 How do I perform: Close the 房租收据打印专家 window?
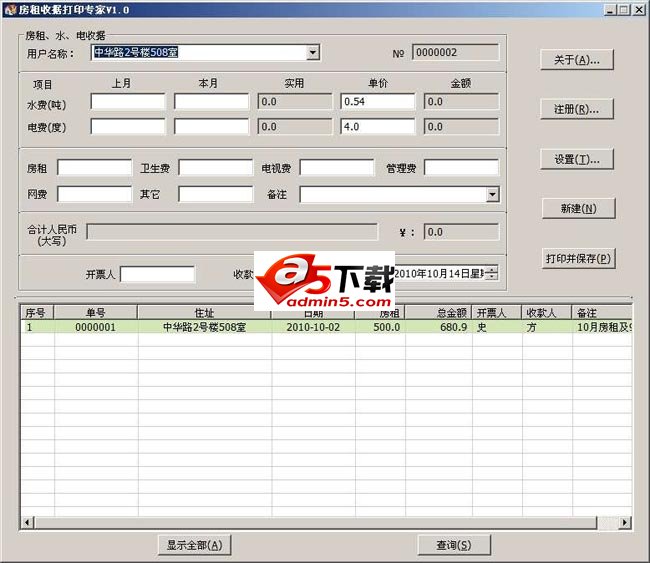(639, 10)
